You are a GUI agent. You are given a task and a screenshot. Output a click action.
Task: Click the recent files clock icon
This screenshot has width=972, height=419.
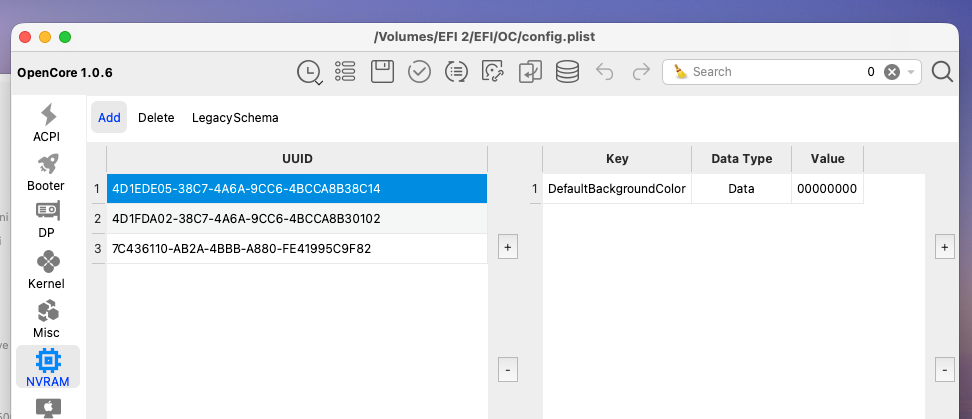(309, 72)
